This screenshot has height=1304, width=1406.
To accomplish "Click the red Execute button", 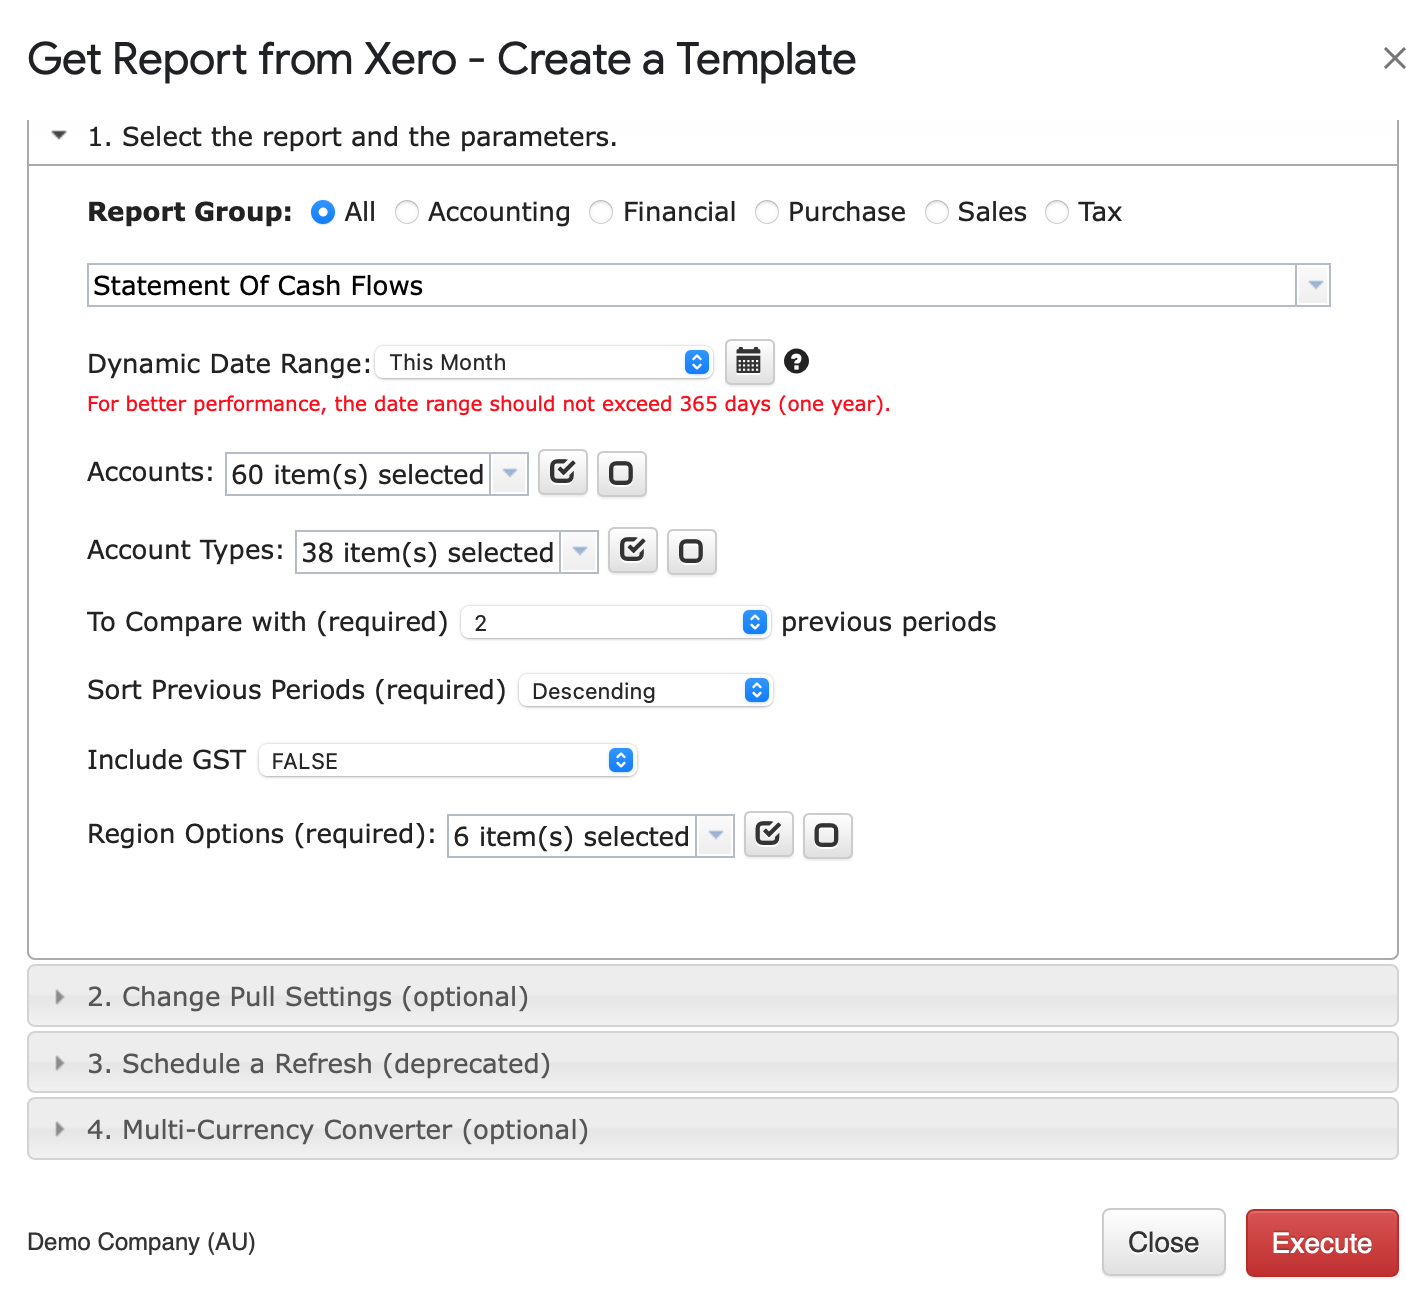I will [1321, 1242].
